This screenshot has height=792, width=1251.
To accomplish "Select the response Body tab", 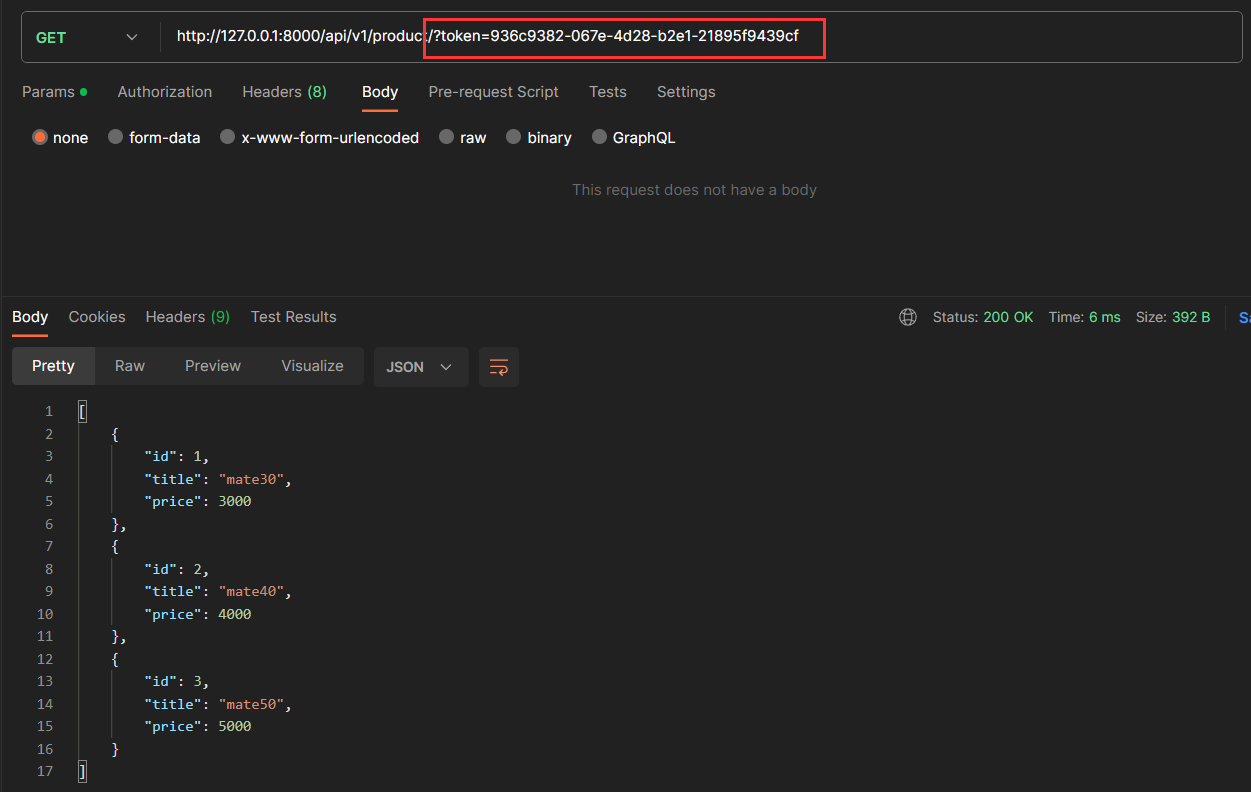I will pyautogui.click(x=30, y=317).
